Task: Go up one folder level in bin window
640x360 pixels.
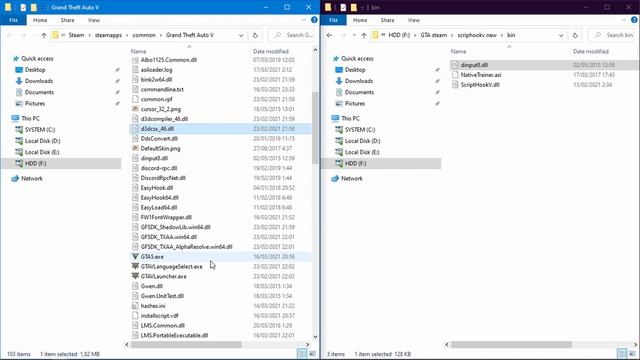Action: click(x=364, y=36)
